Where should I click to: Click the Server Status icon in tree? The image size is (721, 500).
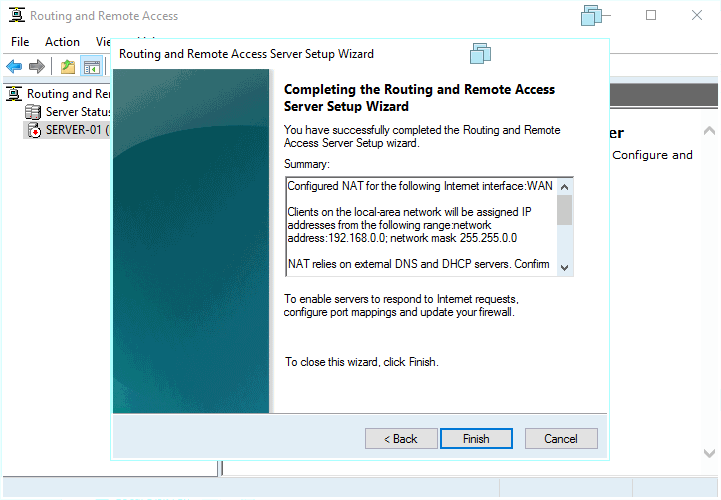(33, 112)
